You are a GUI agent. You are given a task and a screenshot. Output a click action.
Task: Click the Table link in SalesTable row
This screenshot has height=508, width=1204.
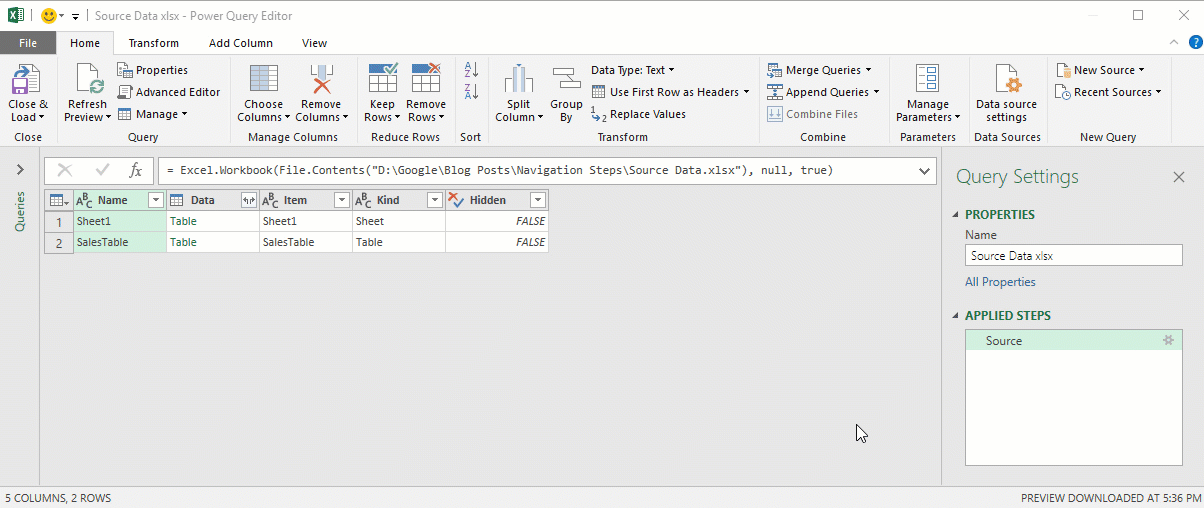(x=183, y=242)
